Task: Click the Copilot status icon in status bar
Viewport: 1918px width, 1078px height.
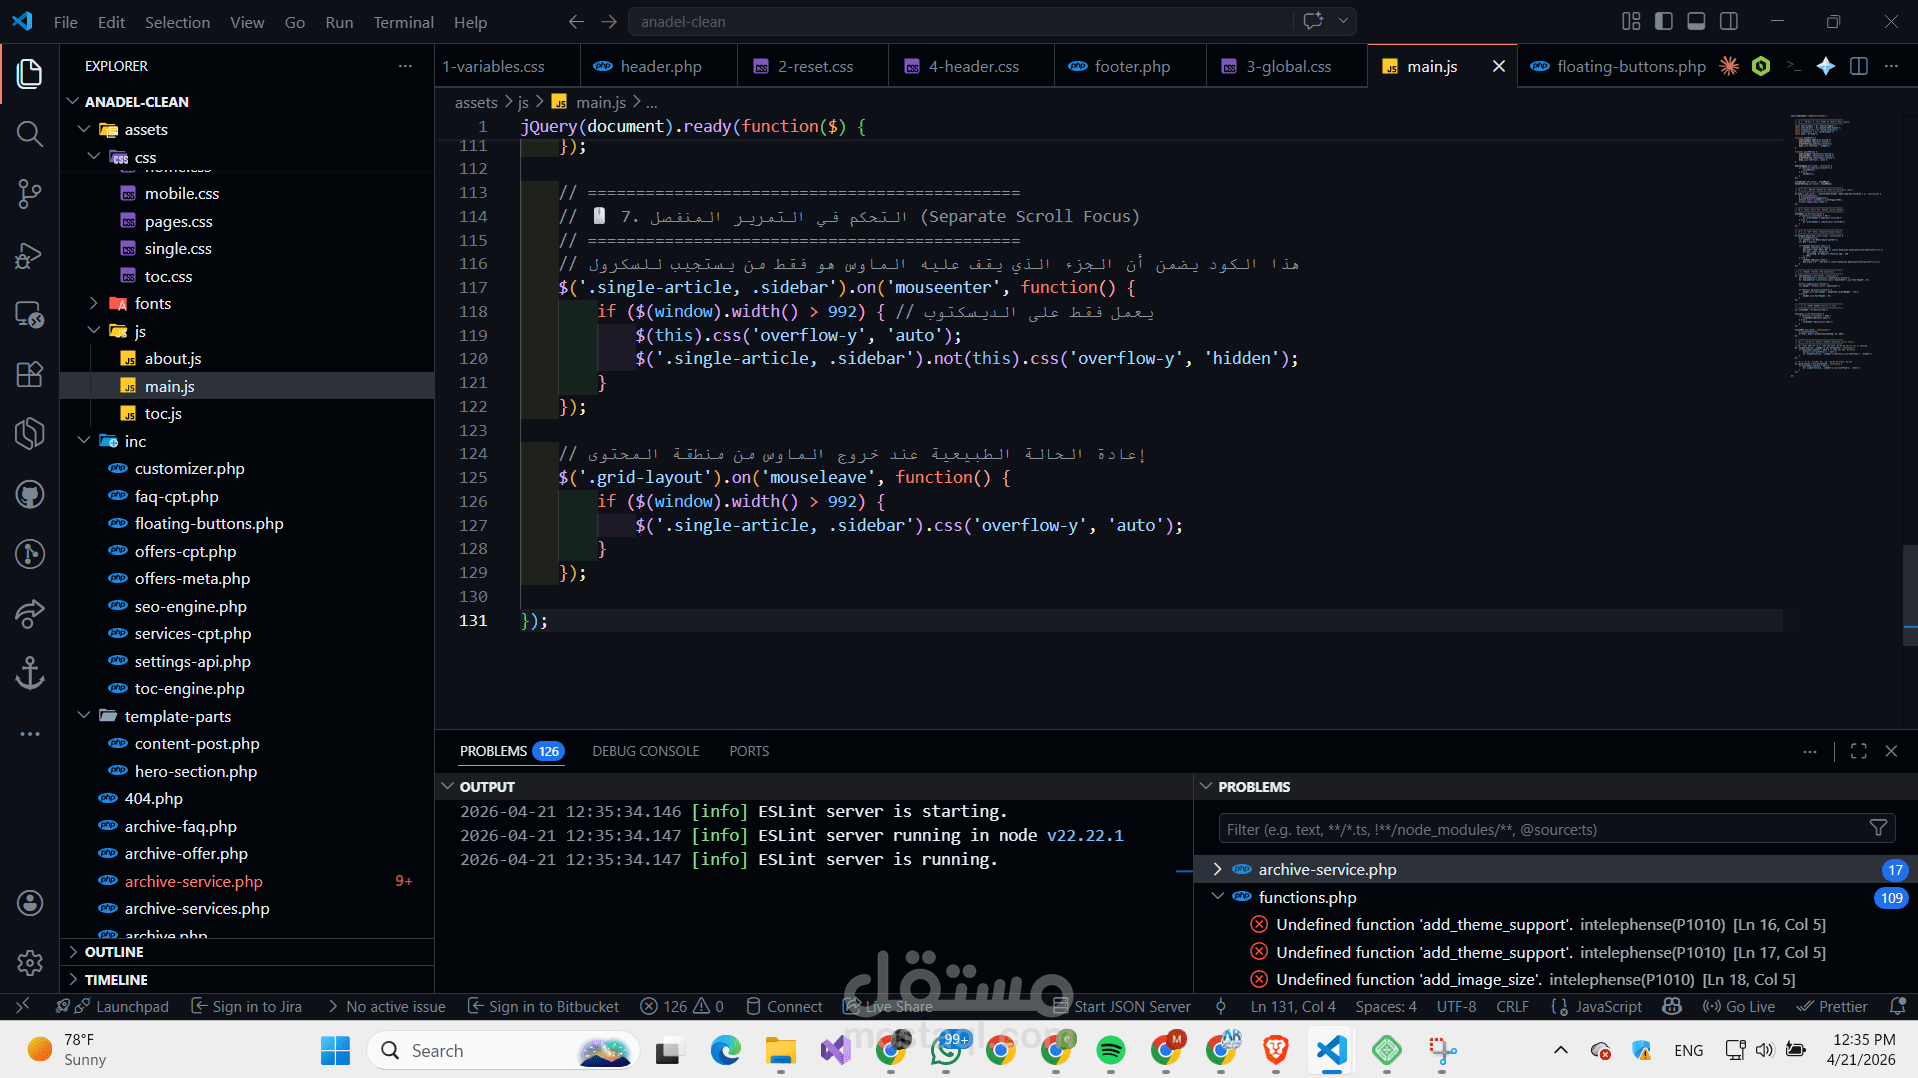Action: (1672, 1006)
